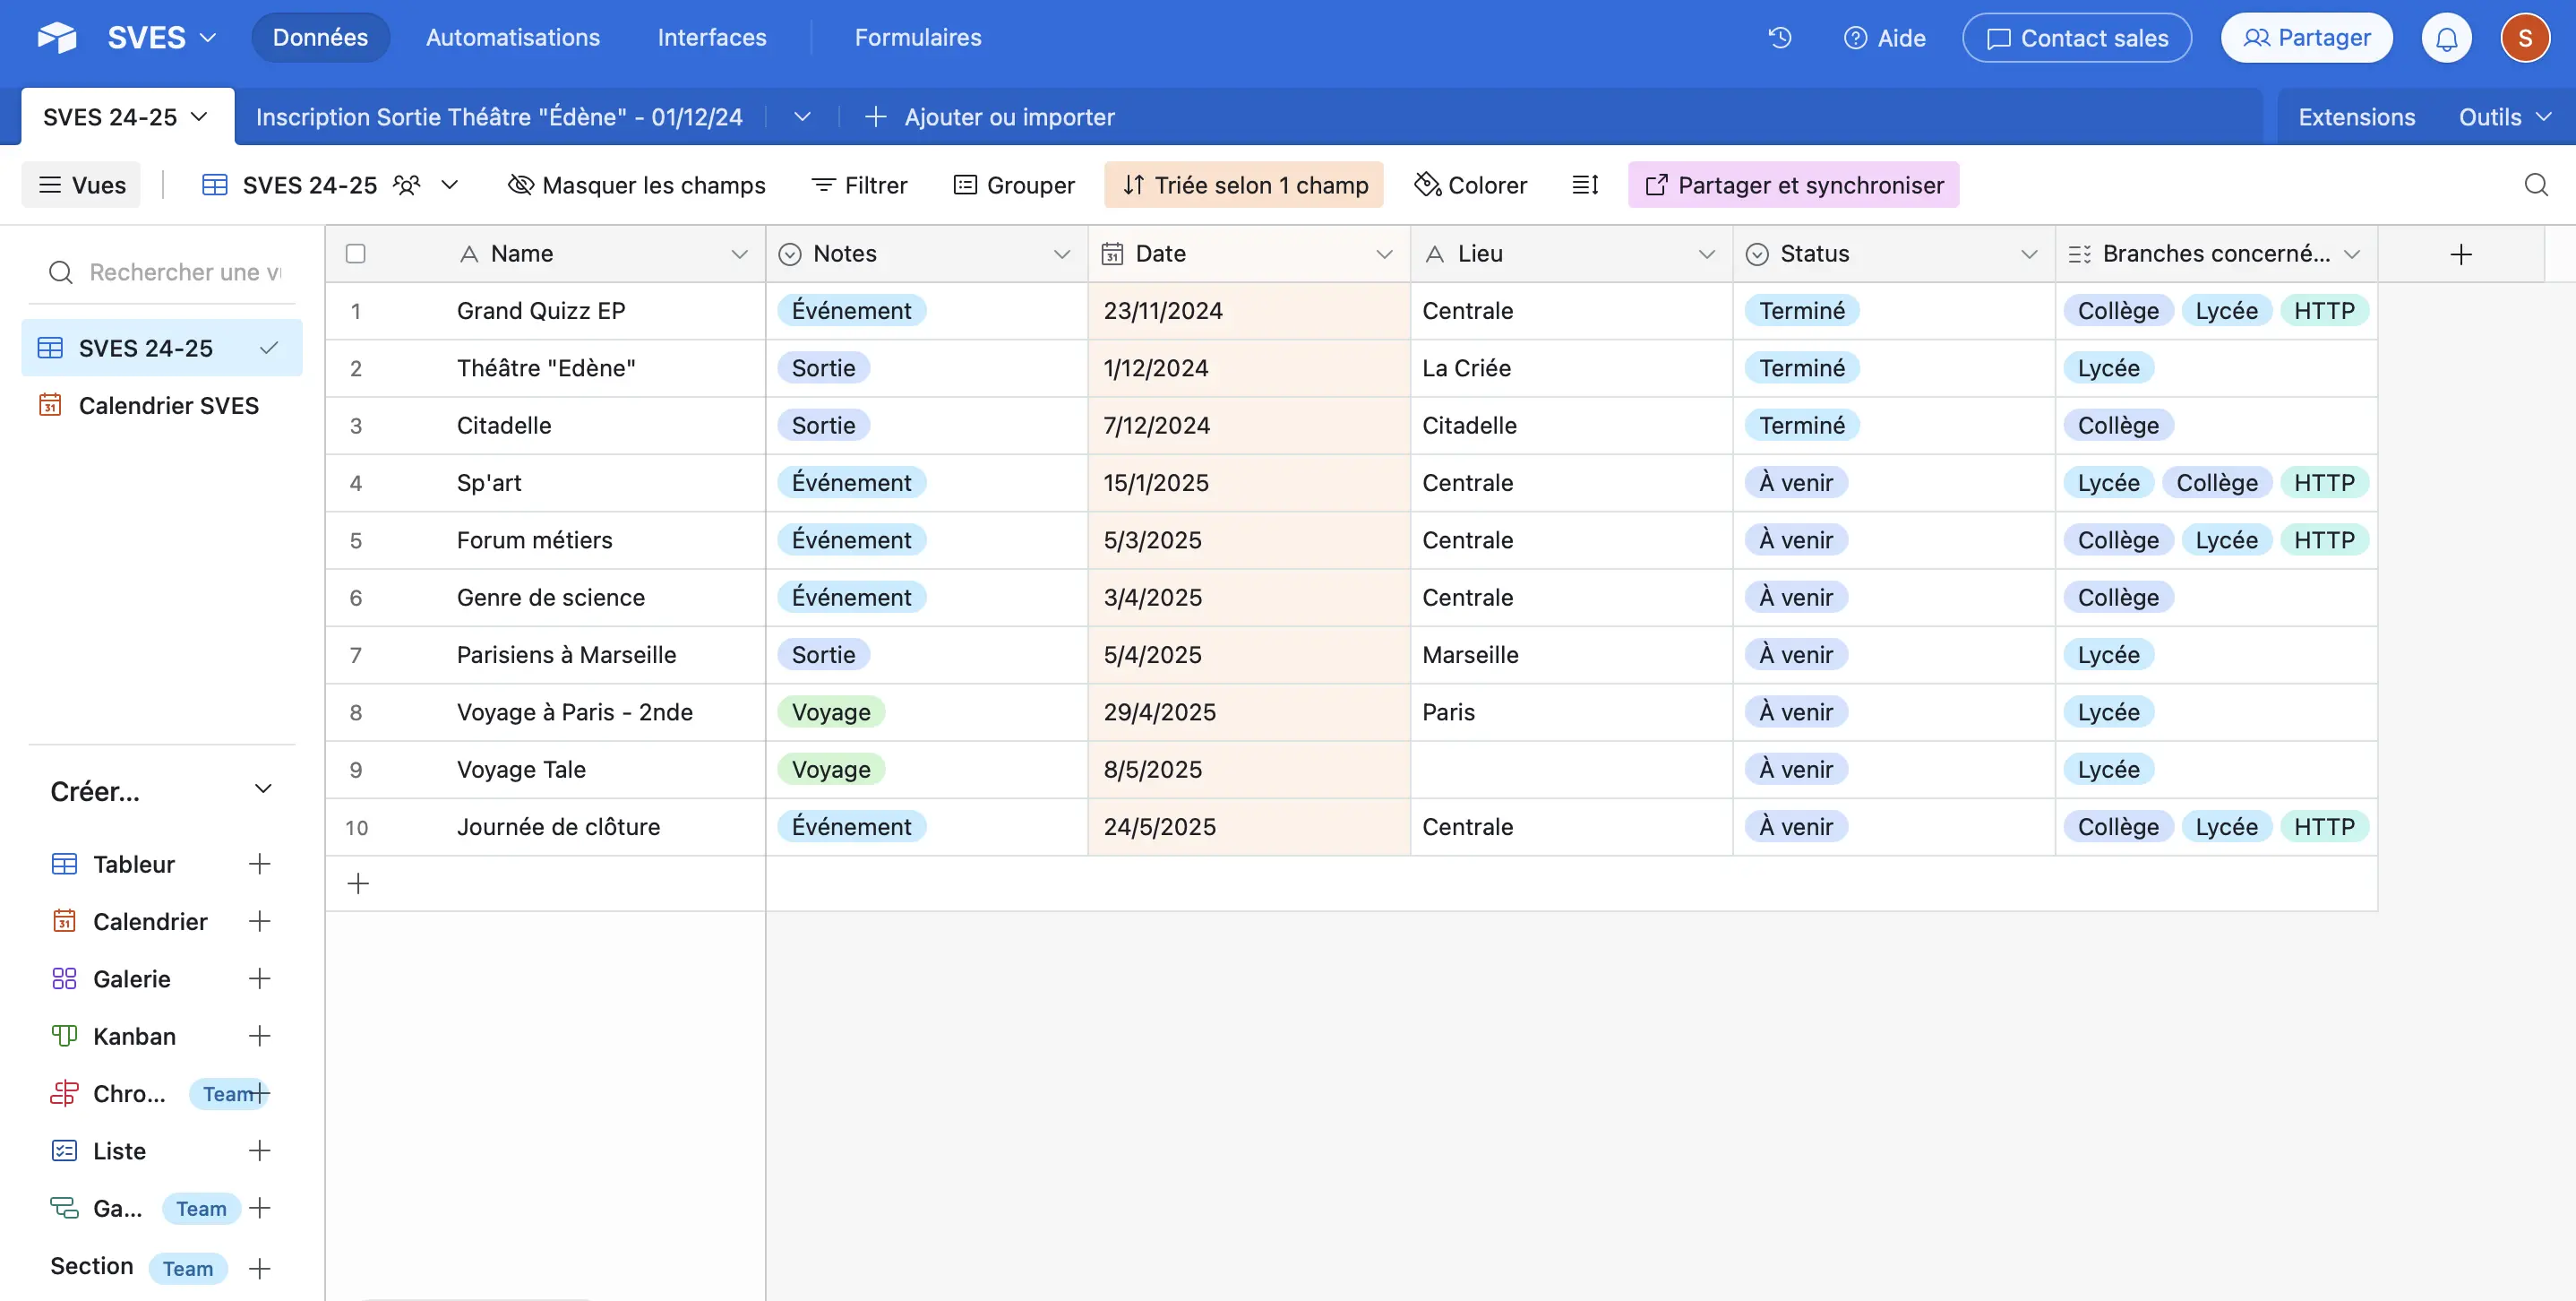Open Notes field menu chevron

[1062, 254]
